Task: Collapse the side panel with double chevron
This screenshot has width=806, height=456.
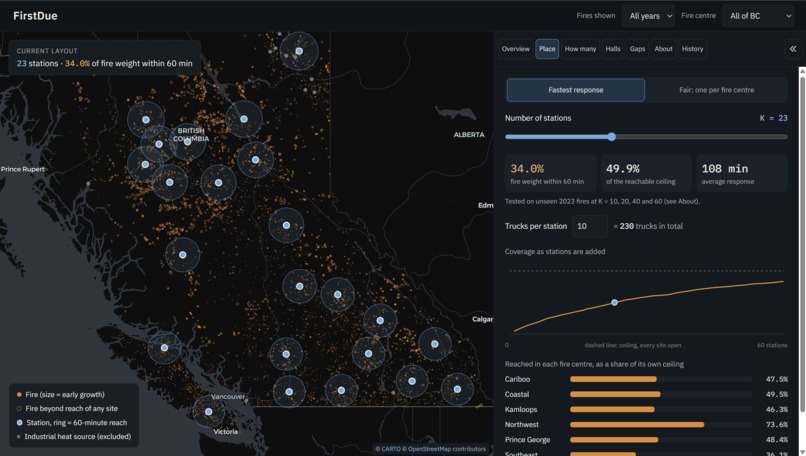Action: [793, 49]
